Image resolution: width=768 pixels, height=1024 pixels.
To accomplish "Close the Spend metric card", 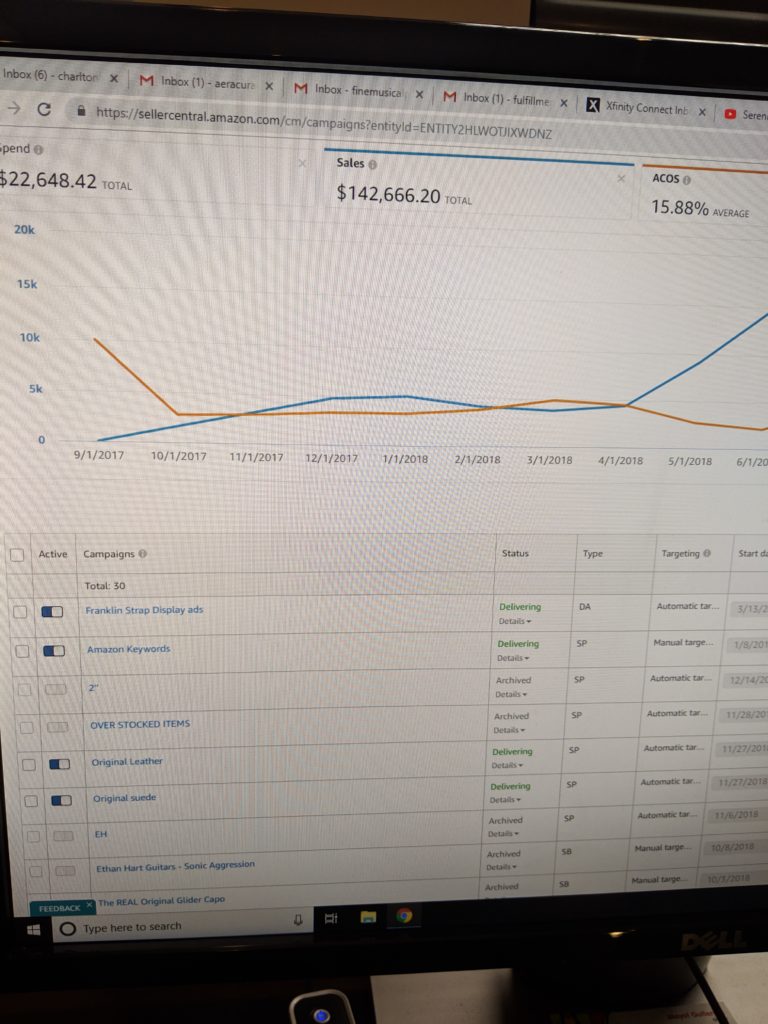I will [x=302, y=163].
